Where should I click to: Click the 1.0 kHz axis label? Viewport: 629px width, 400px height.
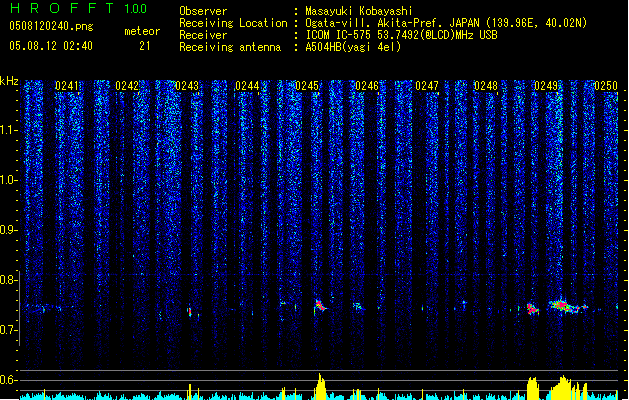9,180
